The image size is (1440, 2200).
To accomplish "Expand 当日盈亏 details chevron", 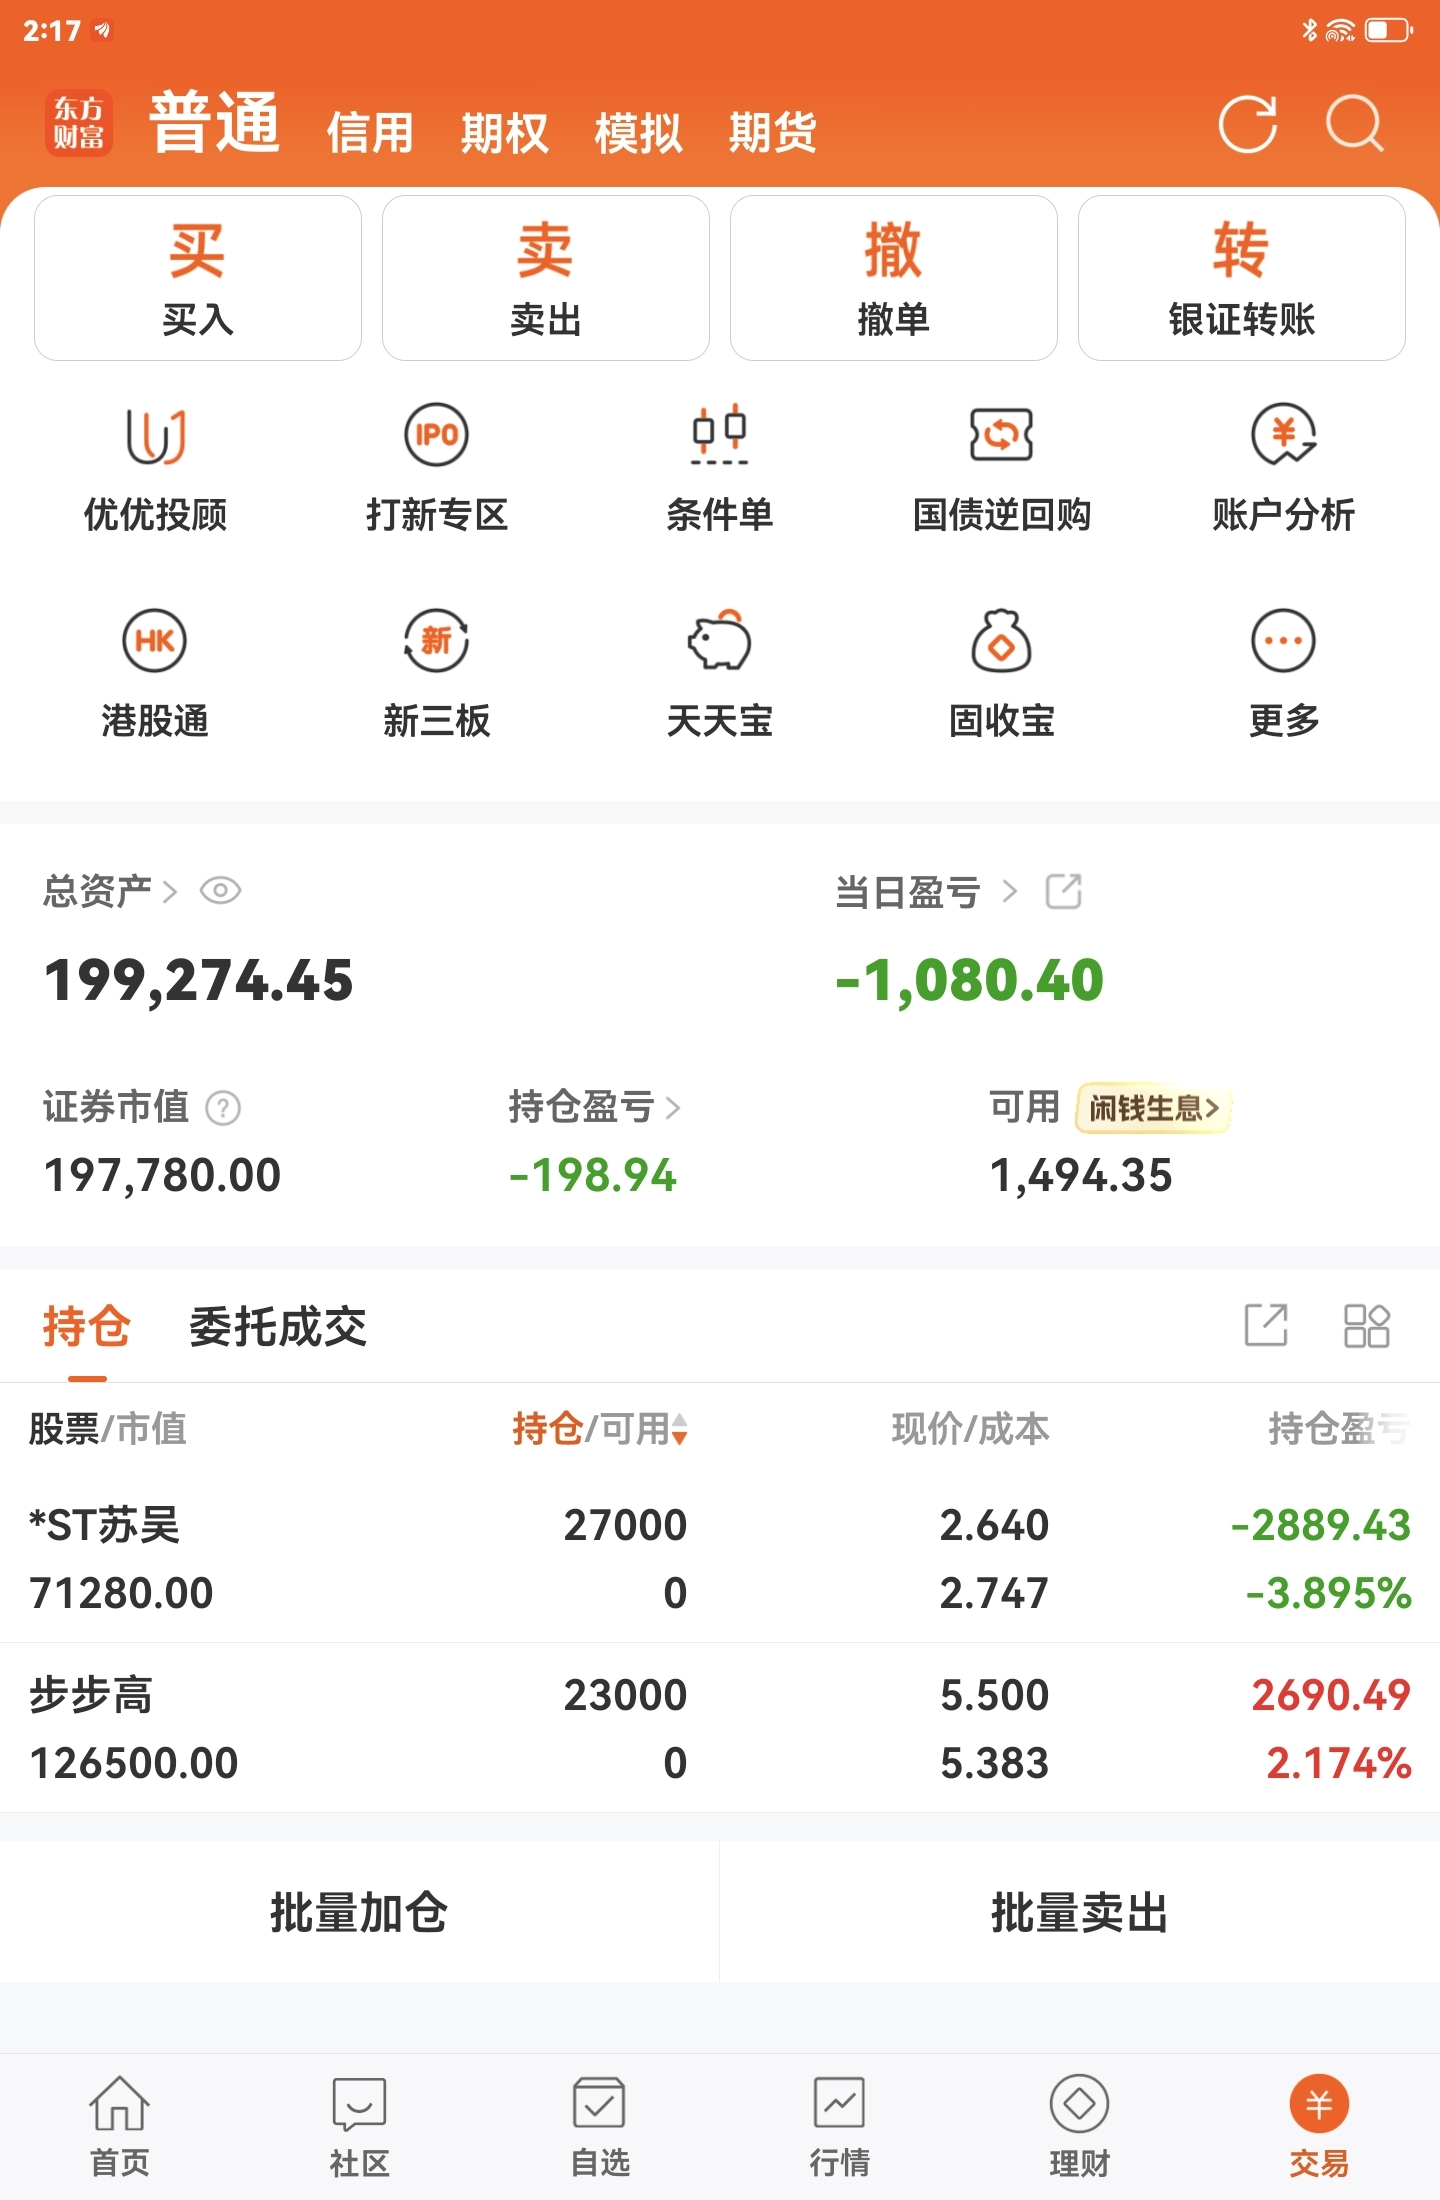I will (1010, 891).
